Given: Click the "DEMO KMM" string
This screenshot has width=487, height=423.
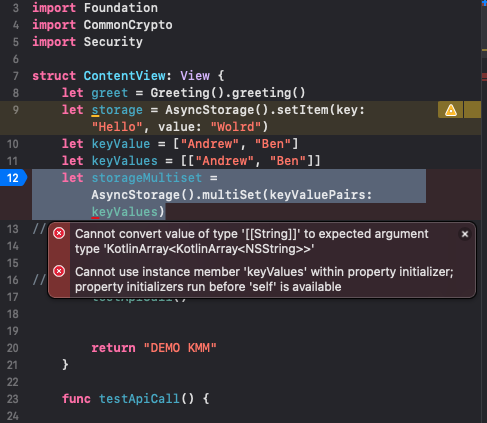Looking at the screenshot, I should point(180,348).
